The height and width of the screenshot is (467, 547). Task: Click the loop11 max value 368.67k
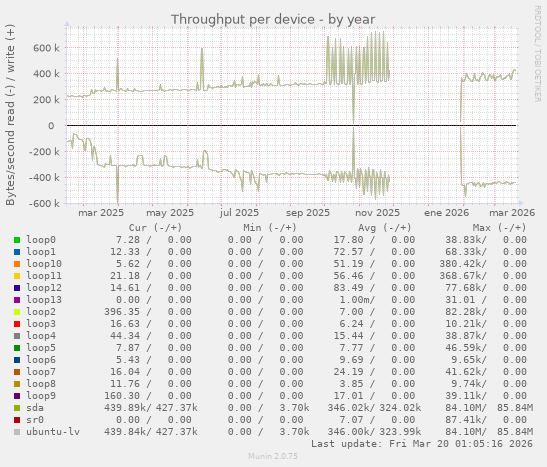click(x=460, y=276)
